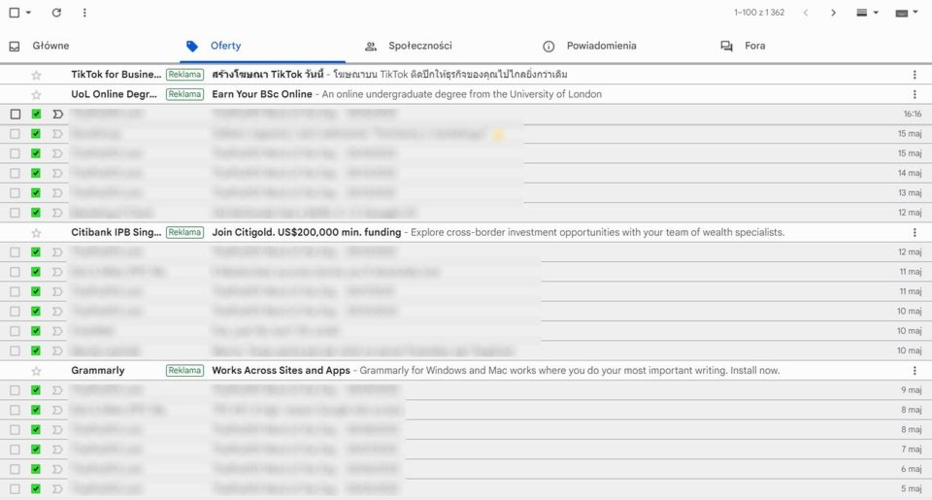Click the Reklama badge on the Citibank ad
Image resolution: width=932 pixels, height=500 pixels.
(x=185, y=233)
